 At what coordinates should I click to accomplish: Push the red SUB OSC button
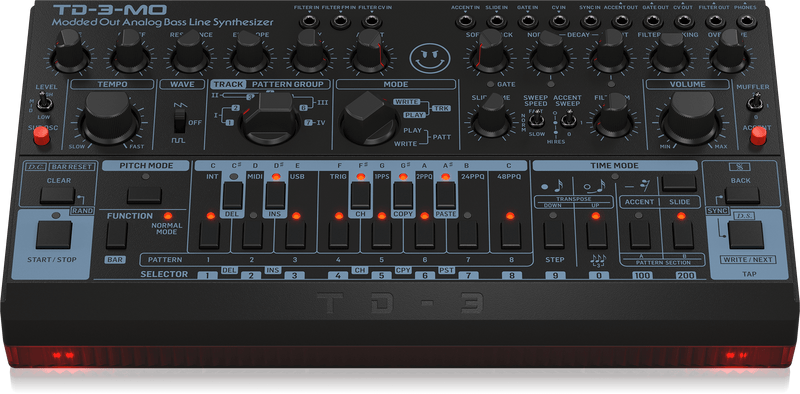pyautogui.click(x=41, y=135)
